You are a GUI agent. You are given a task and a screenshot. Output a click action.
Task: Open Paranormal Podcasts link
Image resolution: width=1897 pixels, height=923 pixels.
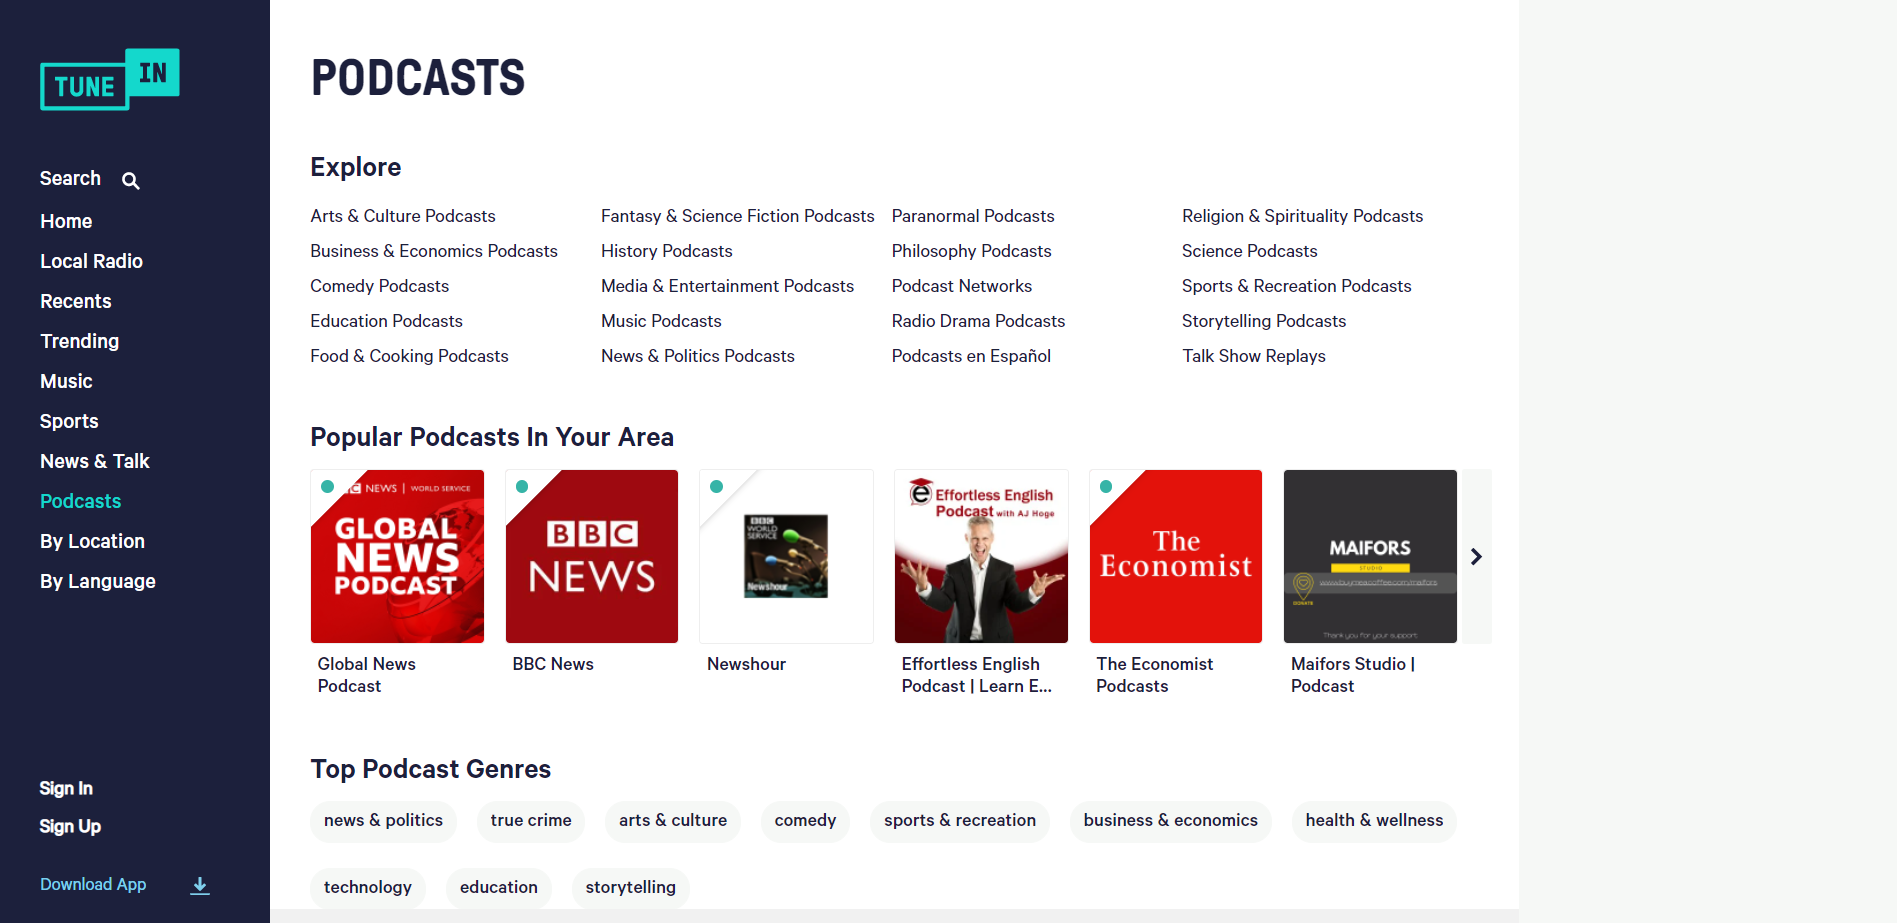coord(973,216)
